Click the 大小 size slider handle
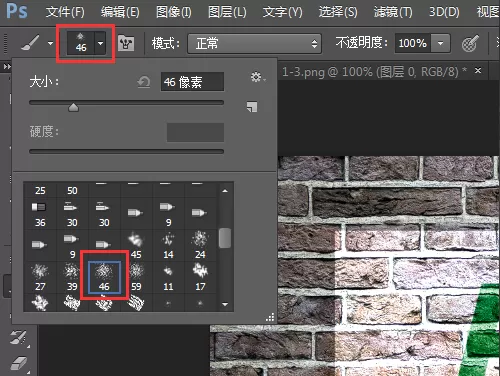The width and height of the screenshot is (500, 376). (73, 107)
